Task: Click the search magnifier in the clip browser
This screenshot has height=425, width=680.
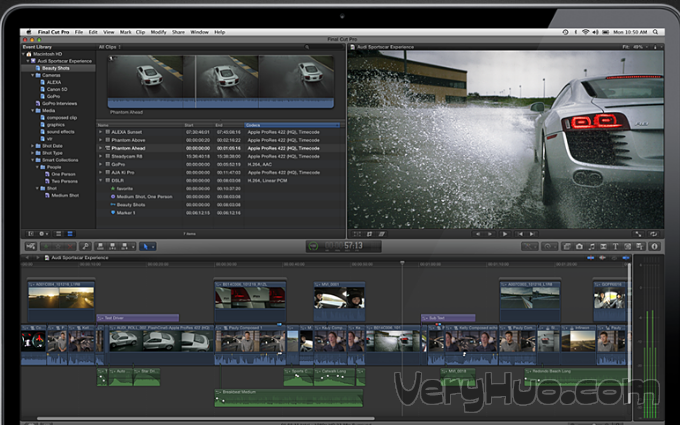Action: click(307, 47)
